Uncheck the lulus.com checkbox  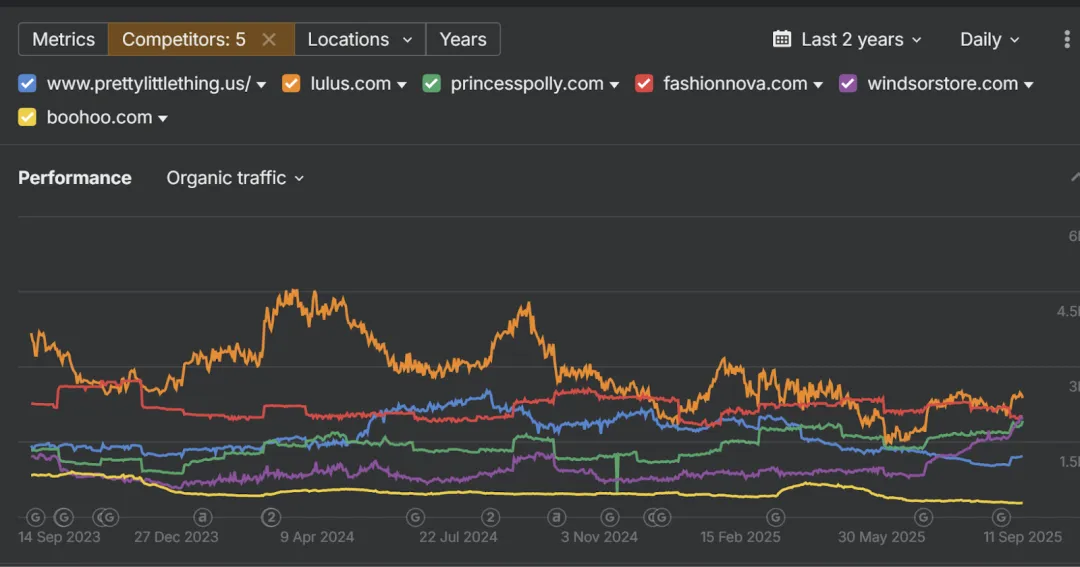292,84
